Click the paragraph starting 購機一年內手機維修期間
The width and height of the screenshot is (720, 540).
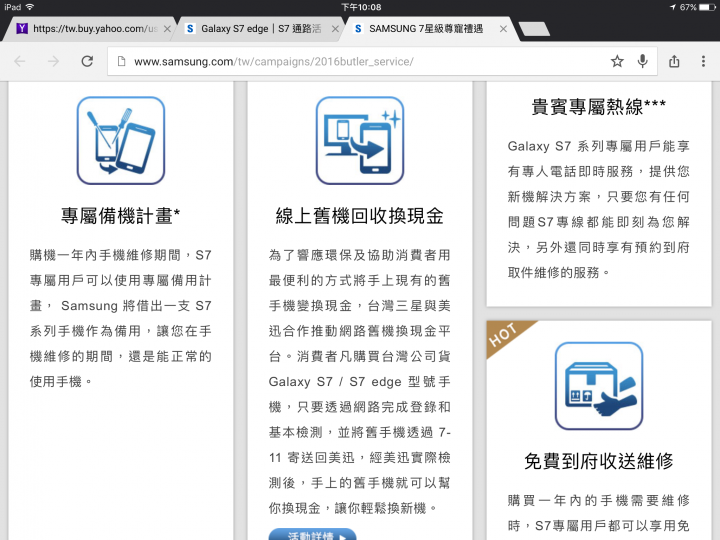[x=121, y=318]
